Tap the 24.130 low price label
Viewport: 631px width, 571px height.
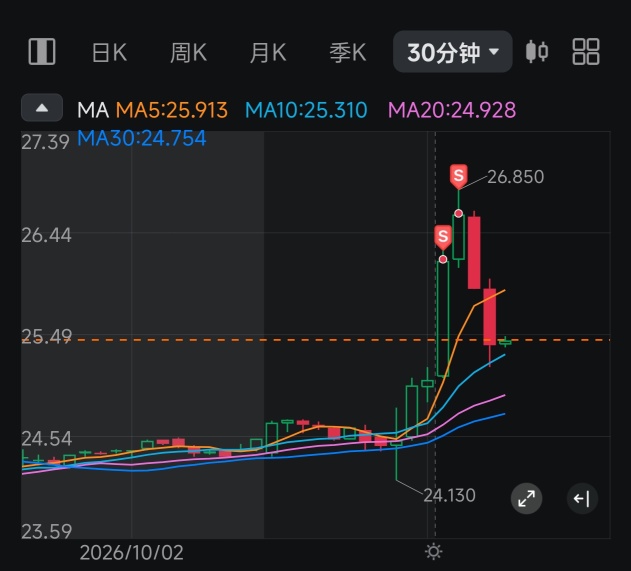pos(450,495)
